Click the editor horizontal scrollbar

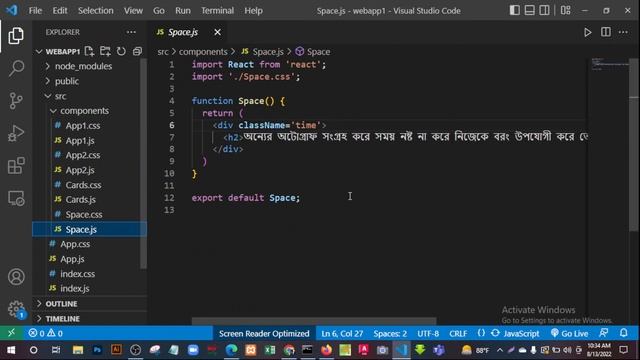tap(313, 321)
